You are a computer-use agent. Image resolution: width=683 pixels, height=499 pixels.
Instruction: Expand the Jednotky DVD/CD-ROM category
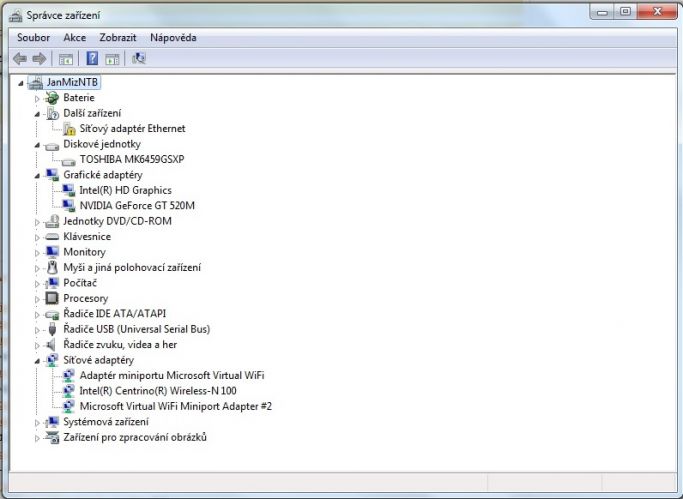(x=37, y=222)
